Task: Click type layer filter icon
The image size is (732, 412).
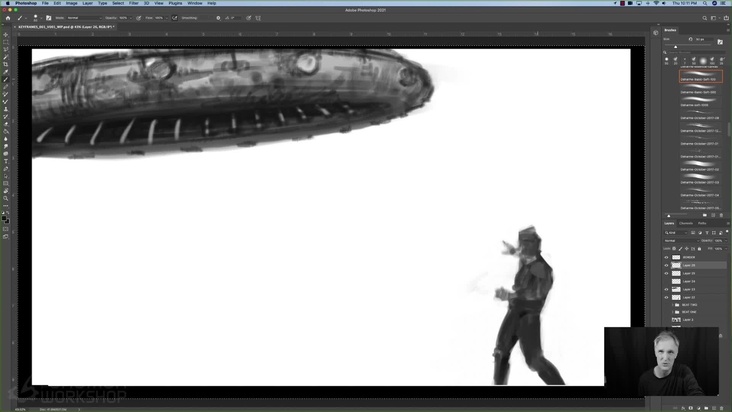Action: [x=707, y=232]
